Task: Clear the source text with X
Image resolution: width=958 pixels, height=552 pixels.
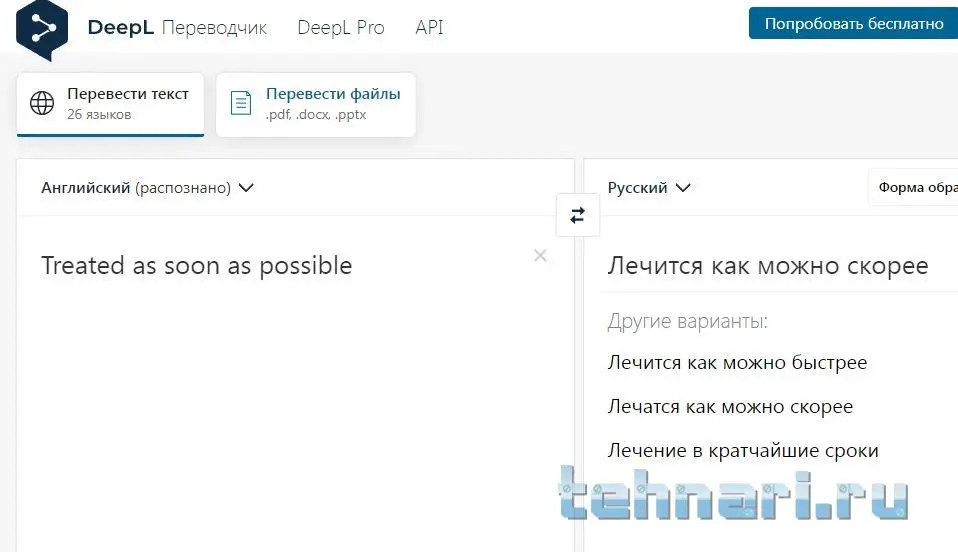Action: pyautogui.click(x=540, y=256)
